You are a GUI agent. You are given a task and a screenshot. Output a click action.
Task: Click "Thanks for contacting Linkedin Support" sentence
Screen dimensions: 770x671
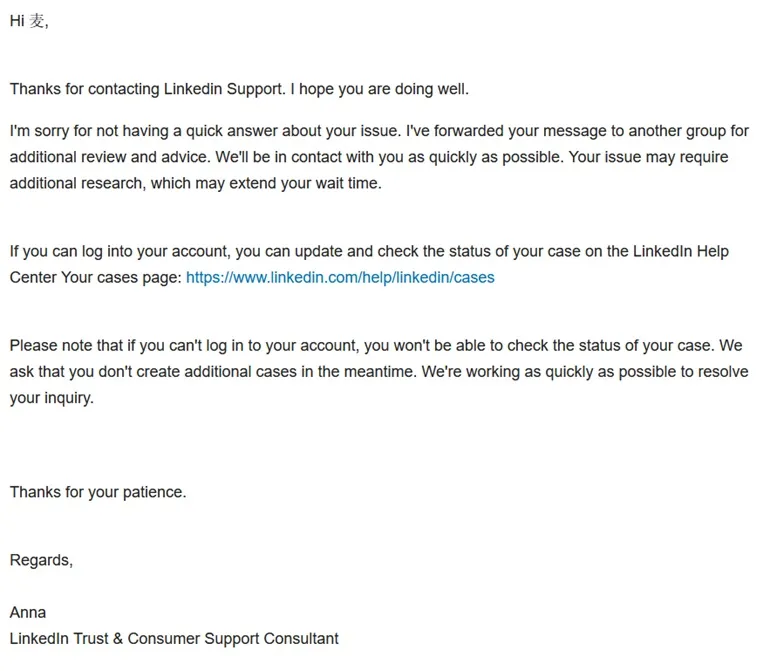pos(147,89)
